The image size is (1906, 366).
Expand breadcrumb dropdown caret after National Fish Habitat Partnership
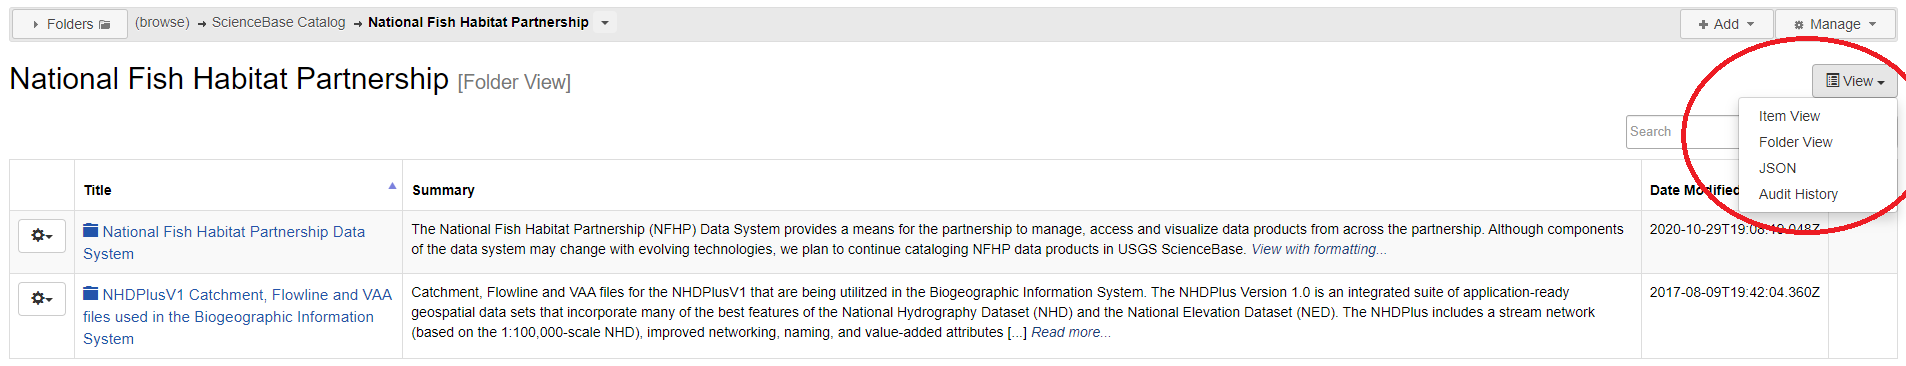click(x=604, y=23)
